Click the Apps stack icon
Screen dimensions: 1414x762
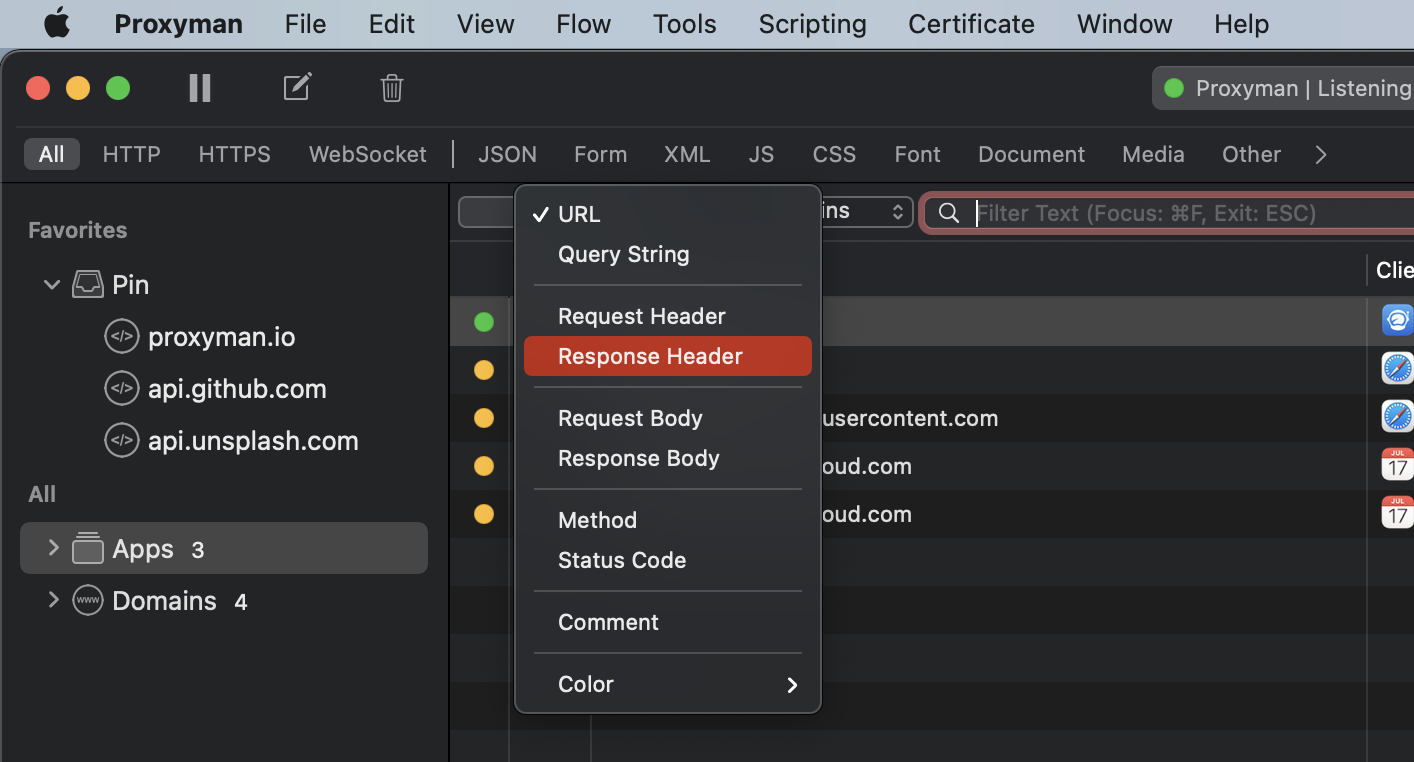click(x=88, y=548)
